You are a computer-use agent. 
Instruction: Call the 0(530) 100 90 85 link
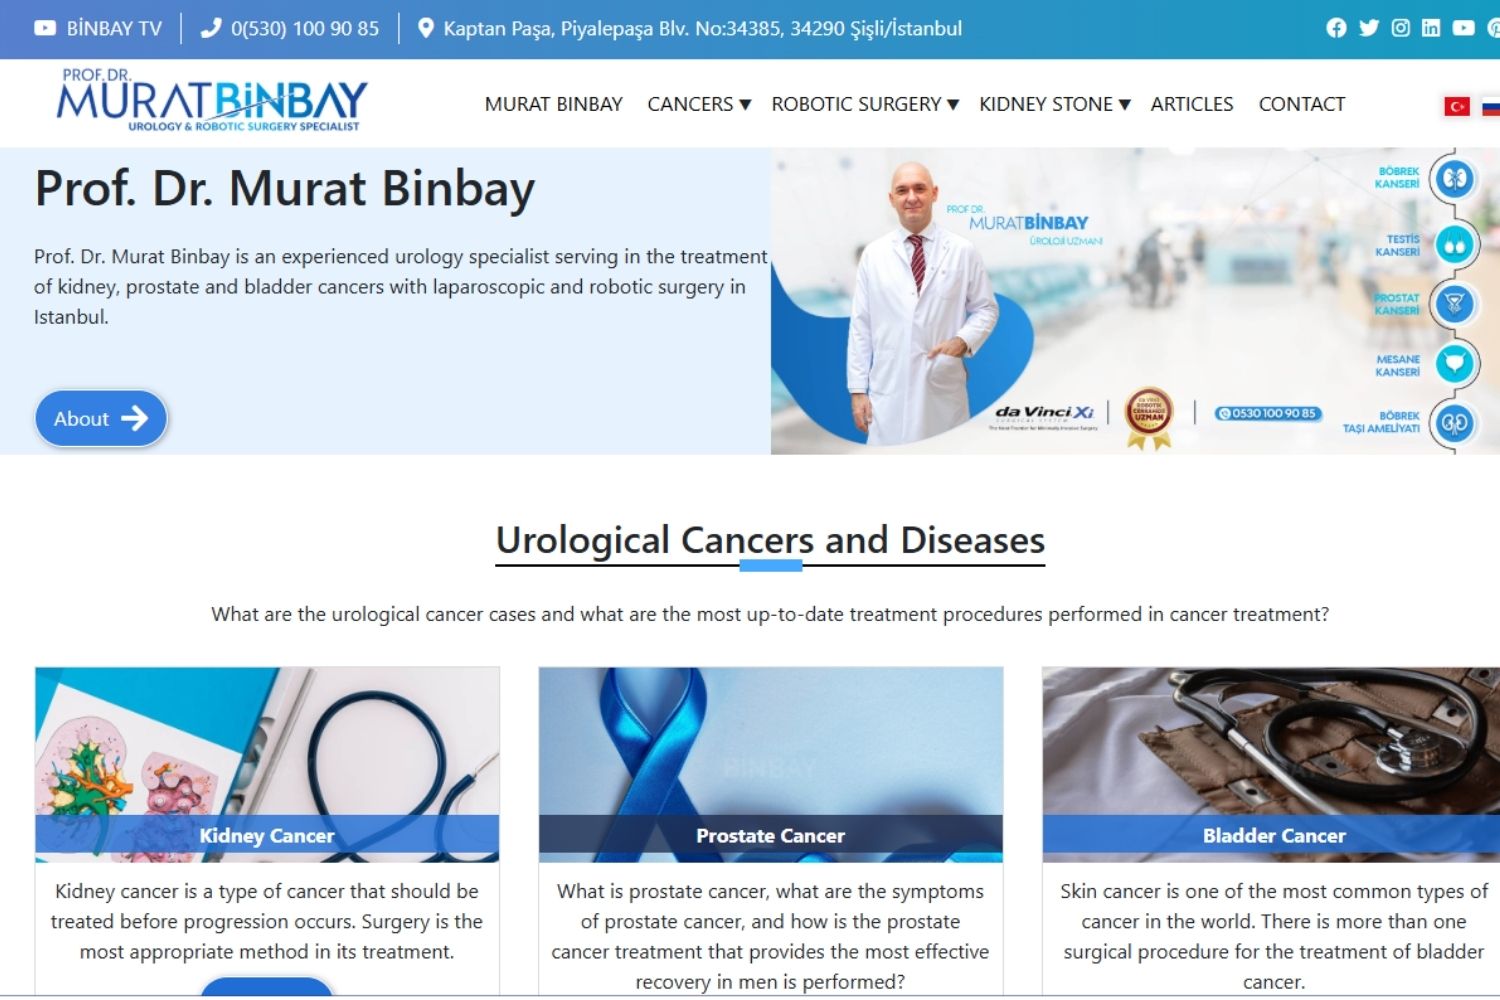tap(305, 28)
